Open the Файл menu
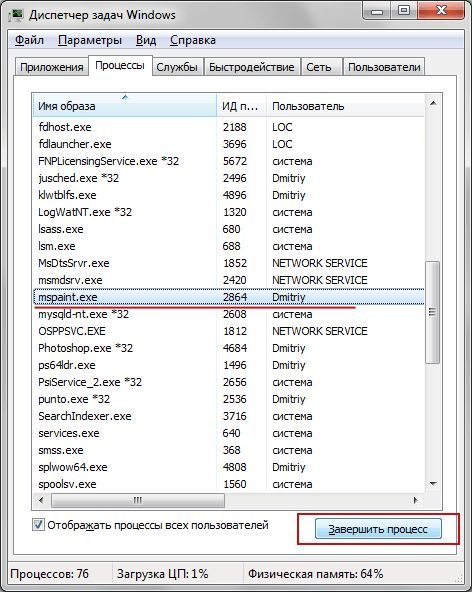Image resolution: width=472 pixels, height=592 pixels. coord(29,40)
